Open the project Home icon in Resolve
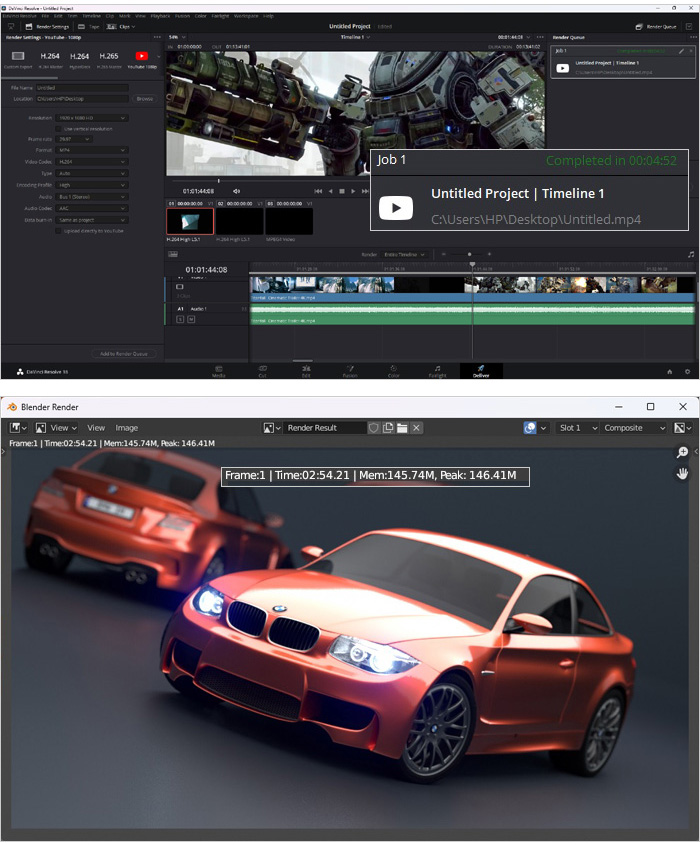Image resolution: width=700 pixels, height=845 pixels. click(670, 371)
